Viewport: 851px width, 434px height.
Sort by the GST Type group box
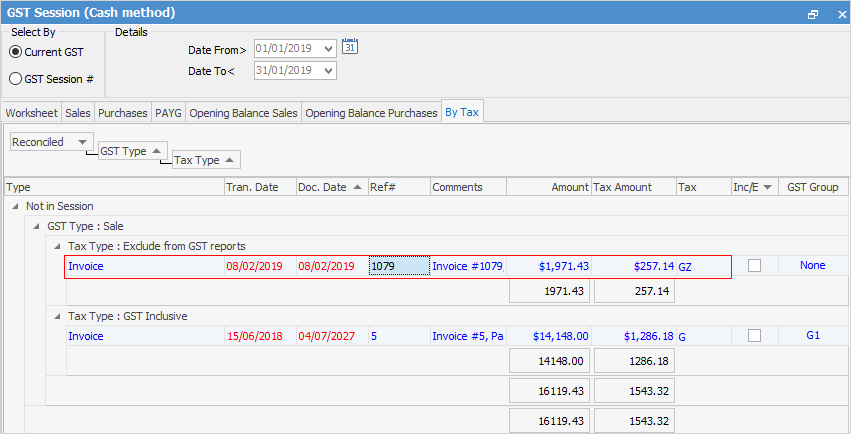pos(131,151)
